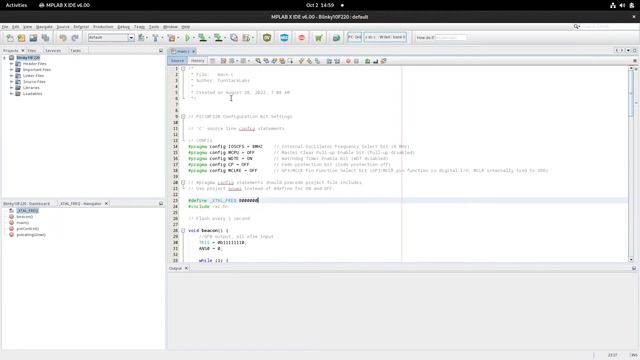Open the Navigate menu
Screen dimensions: 640x360
[44, 27]
